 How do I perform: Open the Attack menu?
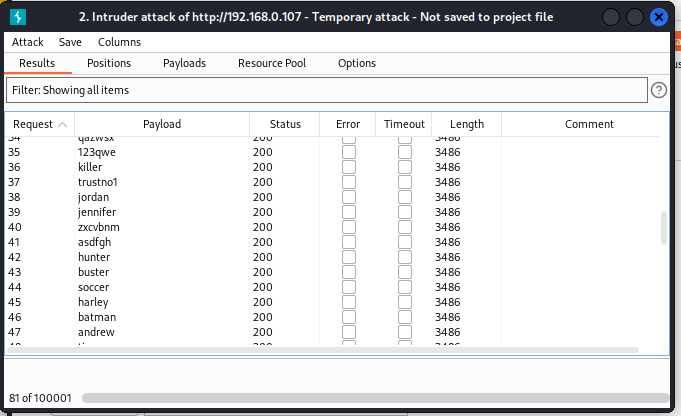[x=27, y=42]
